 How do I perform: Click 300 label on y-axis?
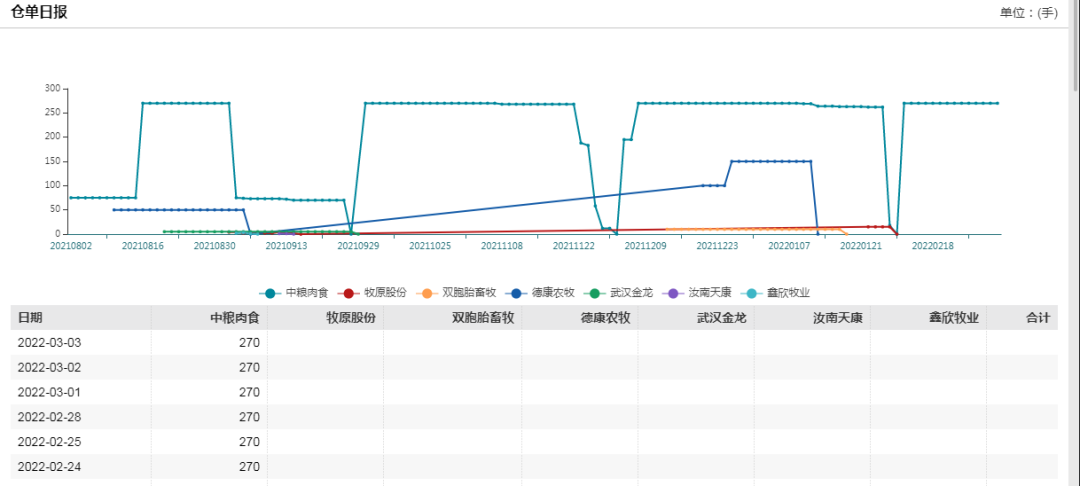(x=52, y=88)
